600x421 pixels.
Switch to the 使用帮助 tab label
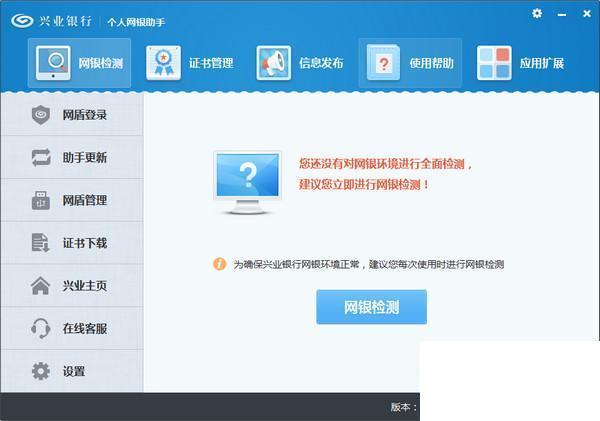click(431, 63)
